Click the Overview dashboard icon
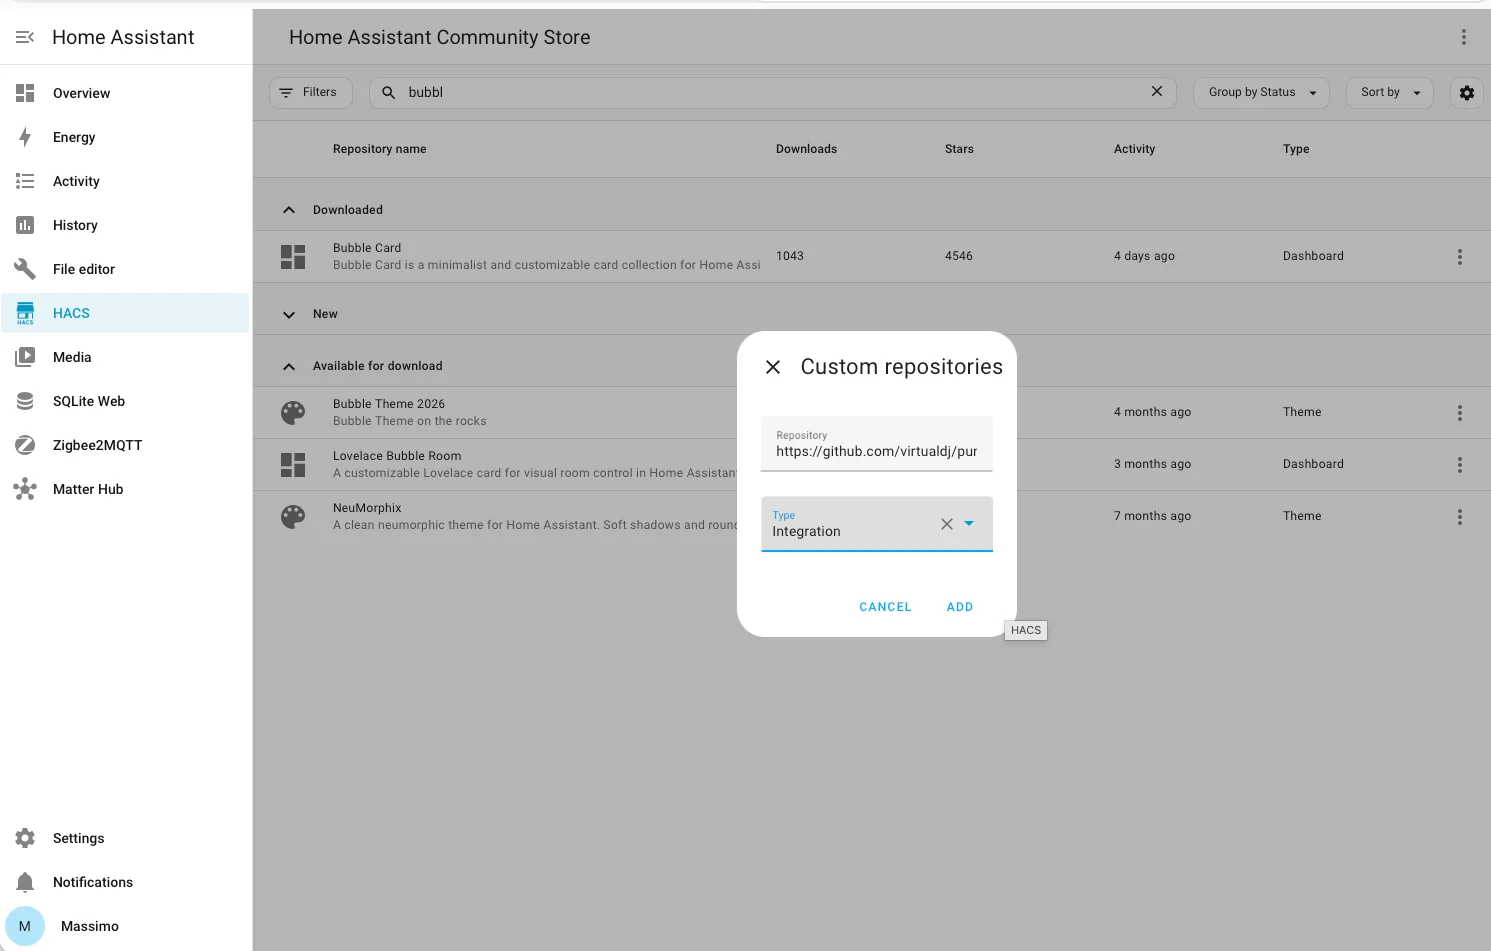1491x951 pixels. coord(25,93)
